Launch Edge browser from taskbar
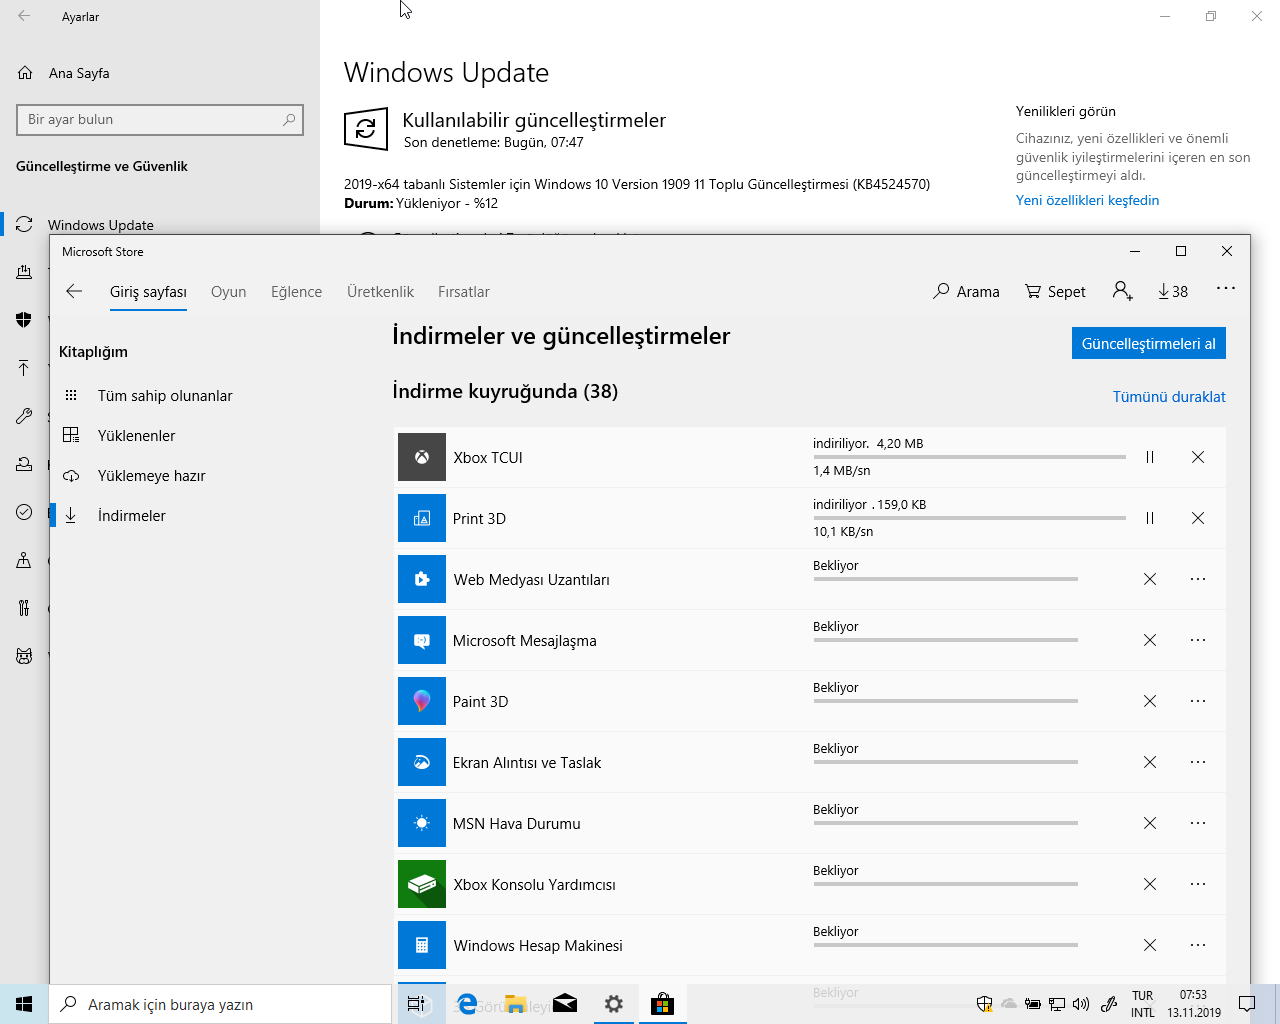Viewport: 1280px width, 1024px height. pyautogui.click(x=467, y=1004)
